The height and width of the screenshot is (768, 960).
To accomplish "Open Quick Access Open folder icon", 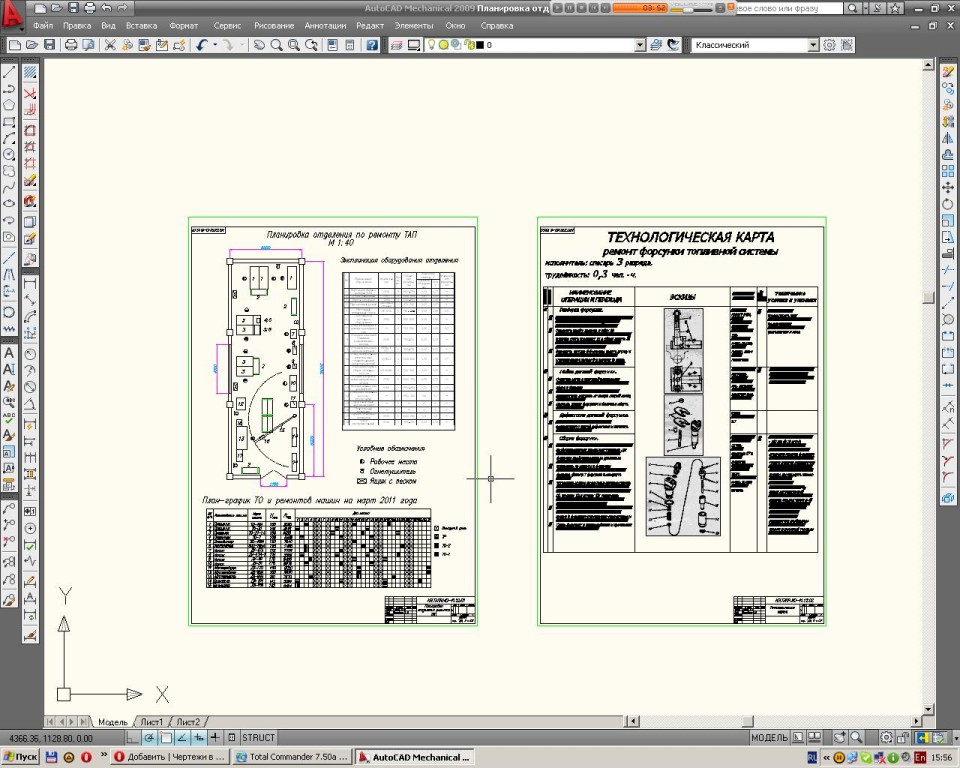I will [x=56, y=8].
